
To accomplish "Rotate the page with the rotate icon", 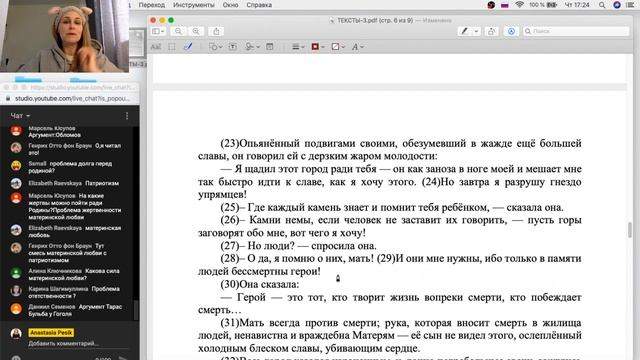I will 491,31.
